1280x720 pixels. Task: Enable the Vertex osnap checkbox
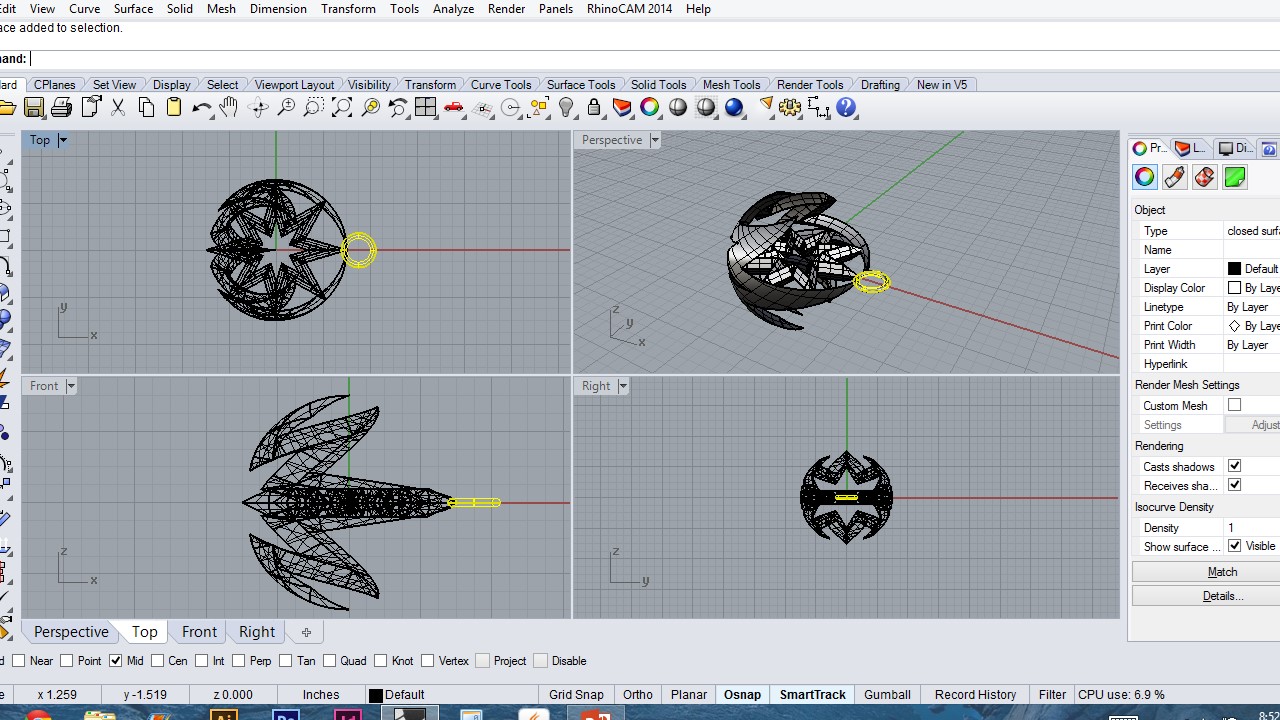pos(428,661)
